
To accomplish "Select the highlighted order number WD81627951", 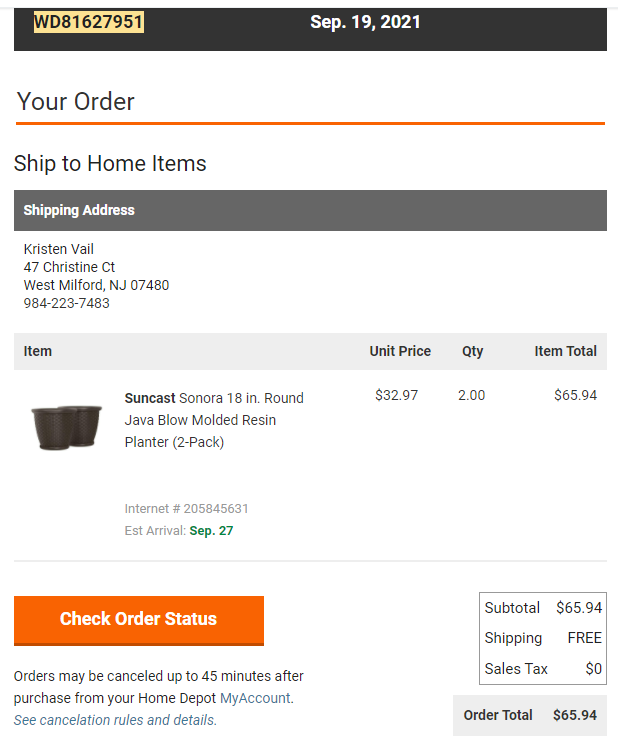I will pos(89,22).
